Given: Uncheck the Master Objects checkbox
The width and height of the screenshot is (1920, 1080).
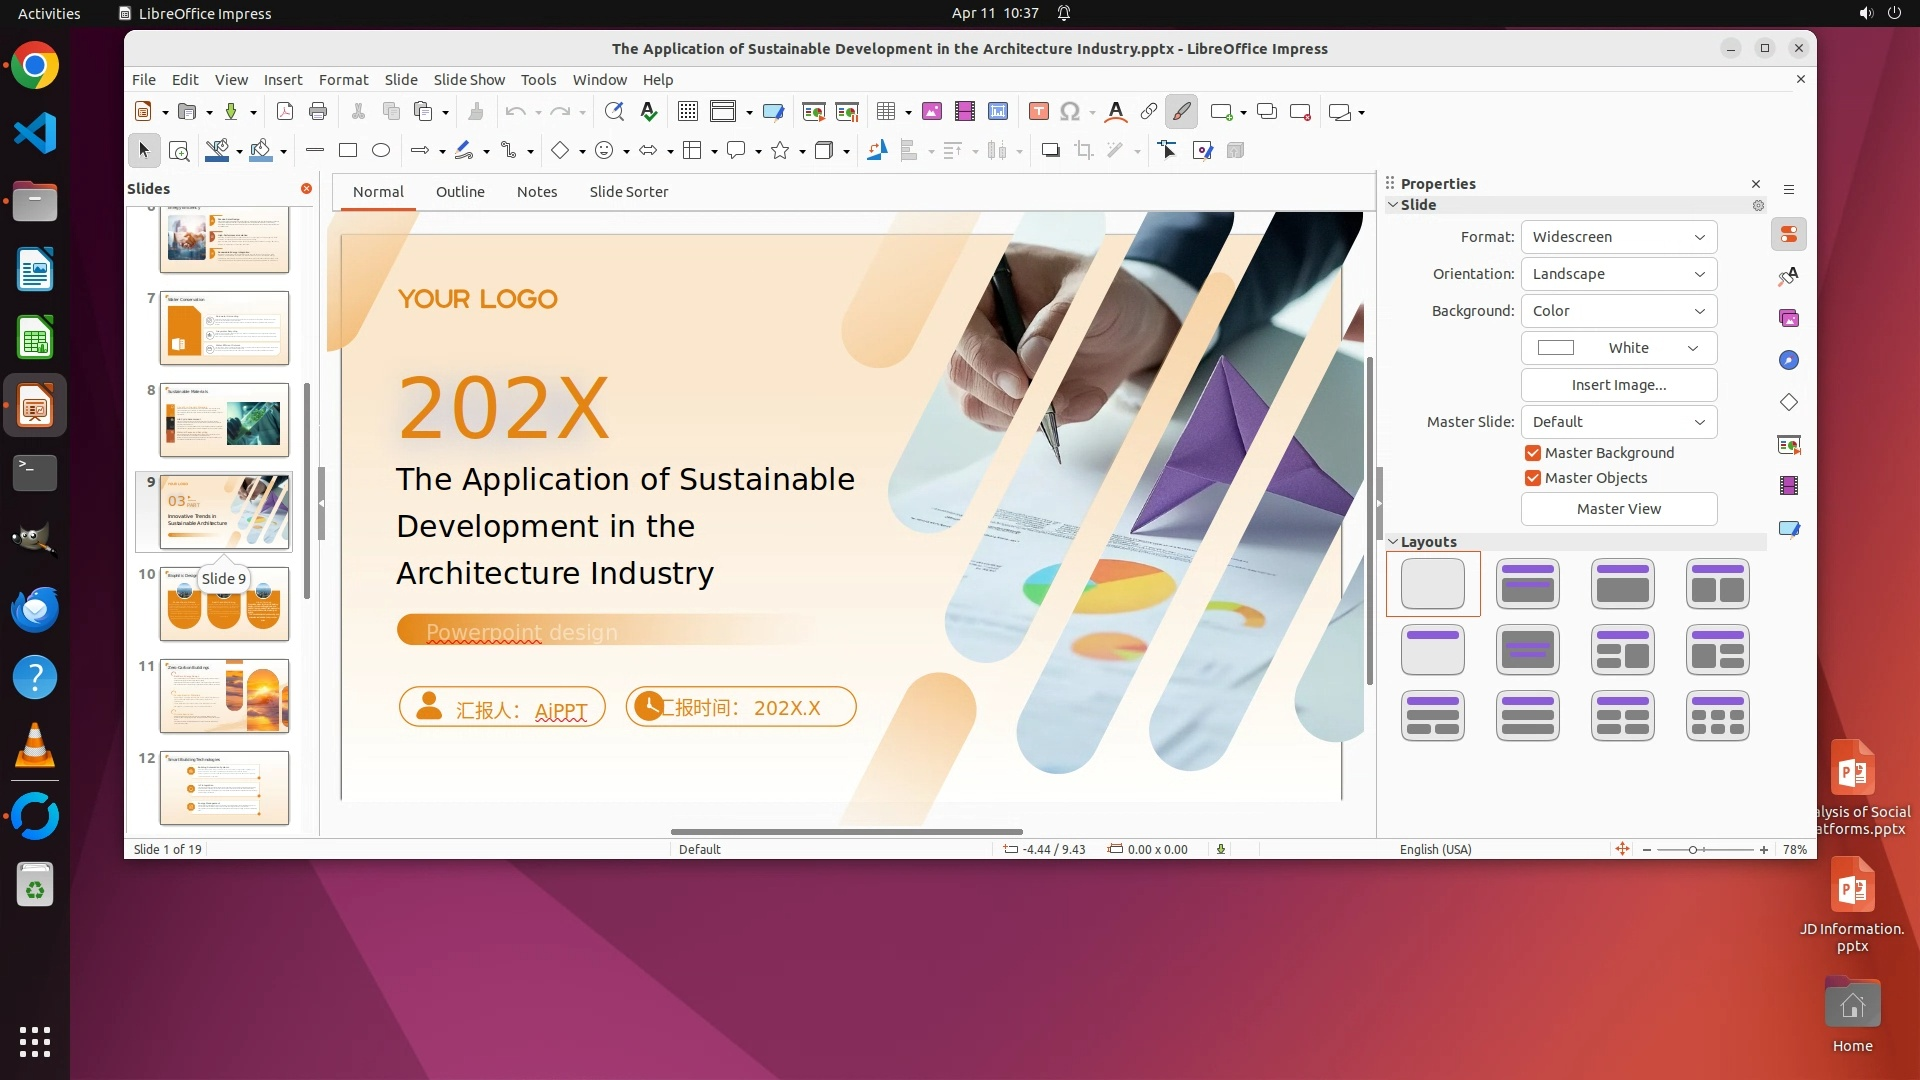Looking at the screenshot, I should pyautogui.click(x=1533, y=478).
